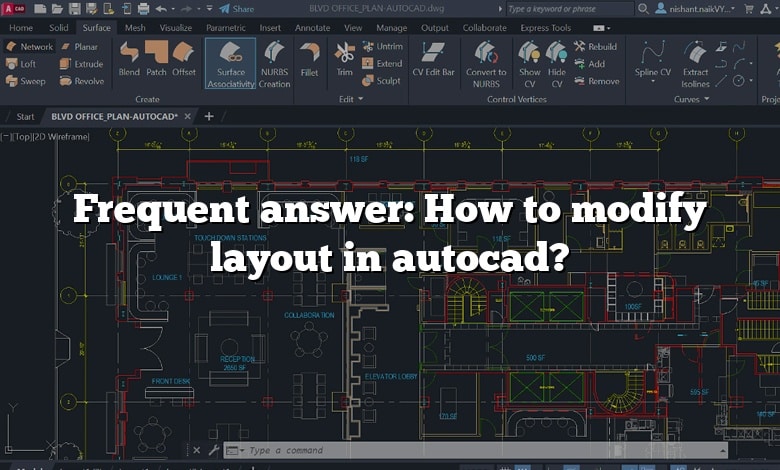
Task: Open the Annotate ribbon tab
Action: click(312, 28)
